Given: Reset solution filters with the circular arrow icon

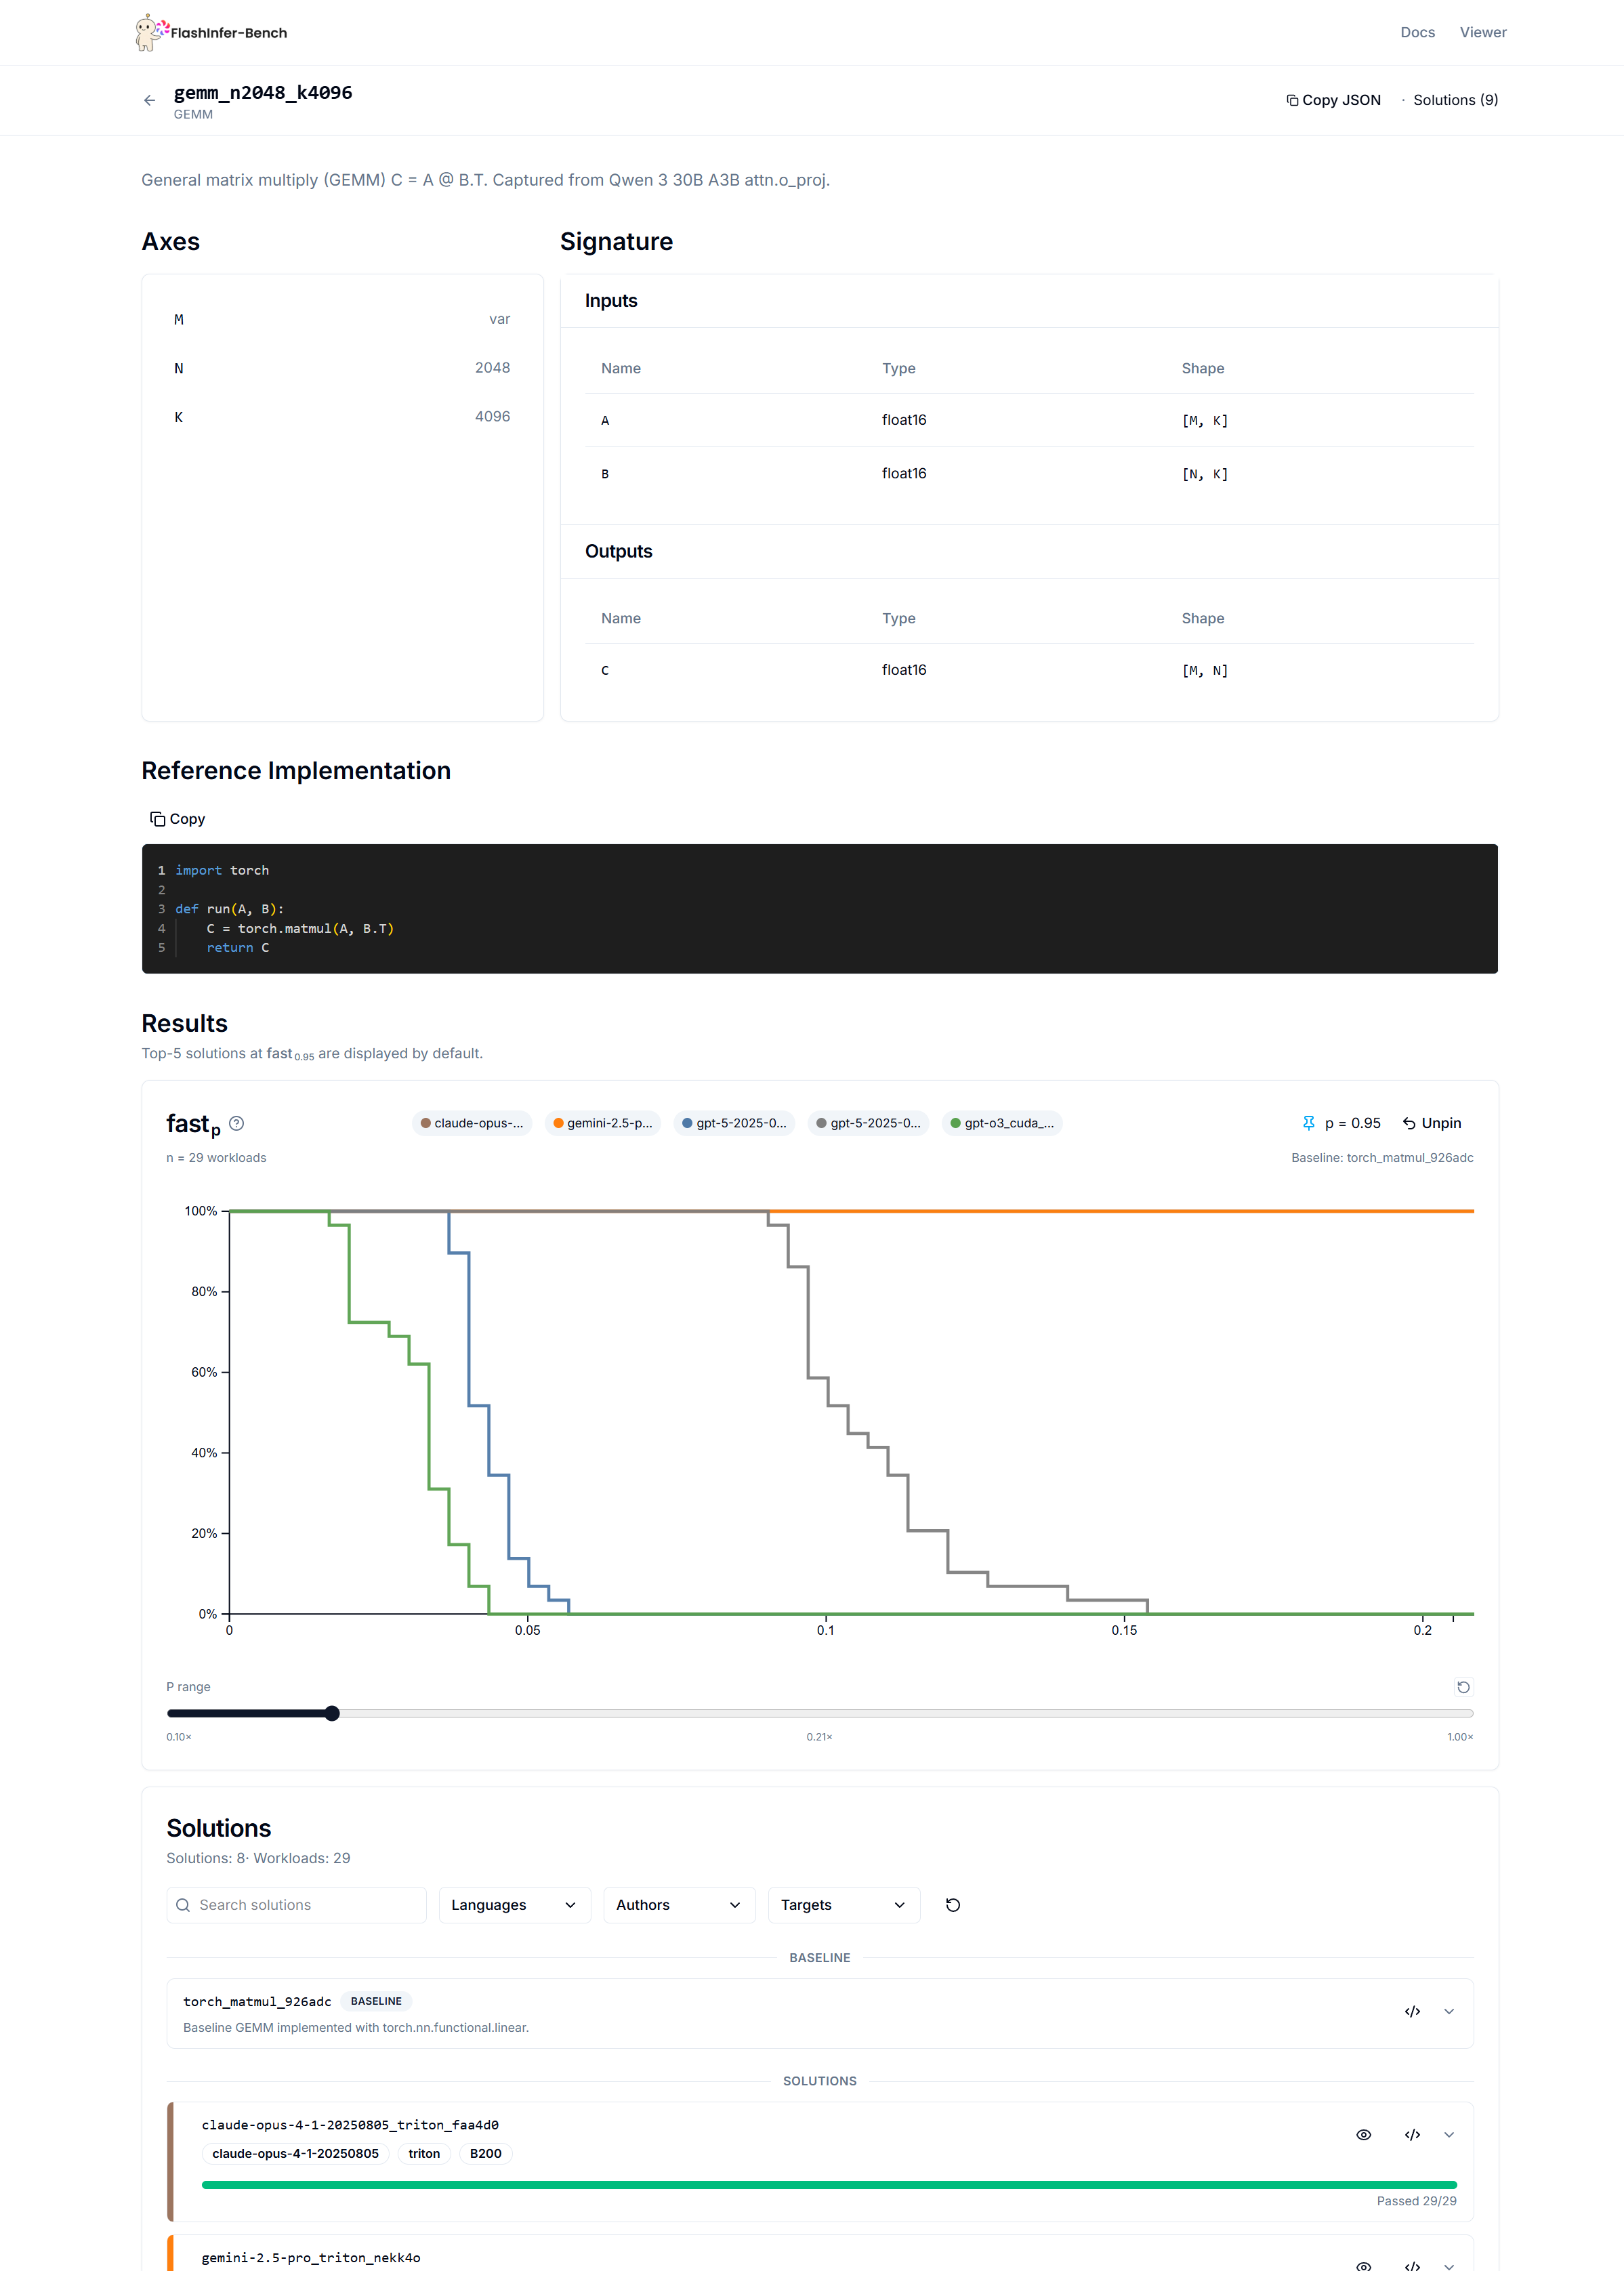Looking at the screenshot, I should tap(952, 1905).
